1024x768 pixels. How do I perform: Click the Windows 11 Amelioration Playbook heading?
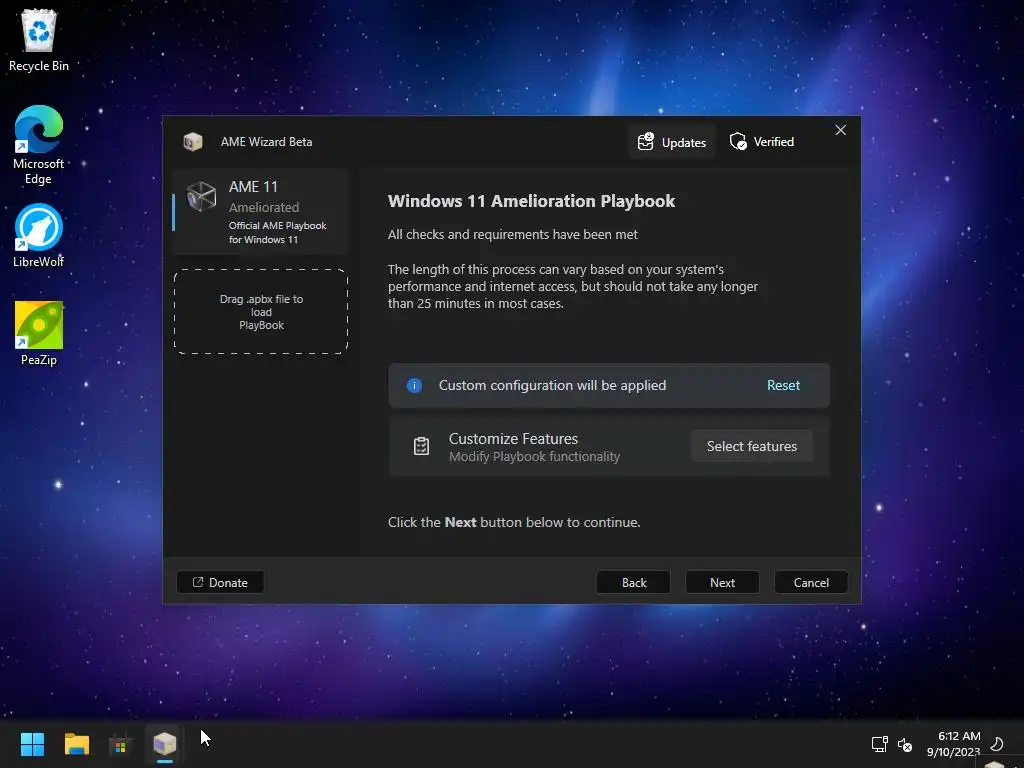[x=531, y=201]
